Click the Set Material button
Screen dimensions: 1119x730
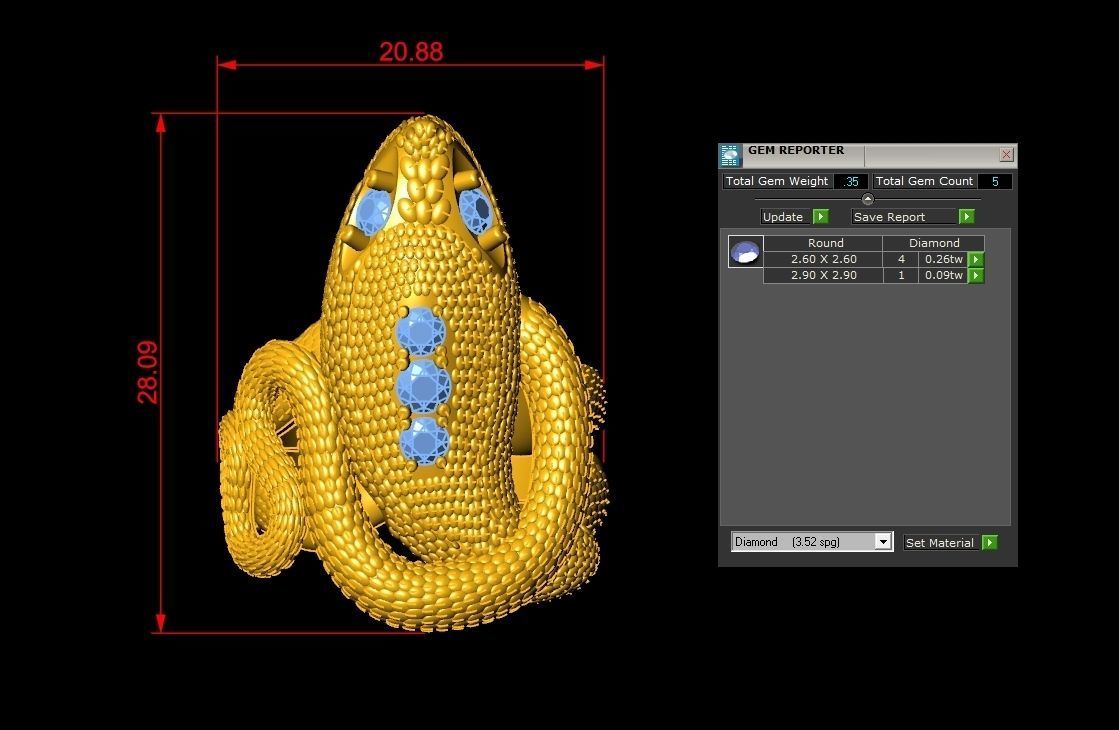[942, 542]
